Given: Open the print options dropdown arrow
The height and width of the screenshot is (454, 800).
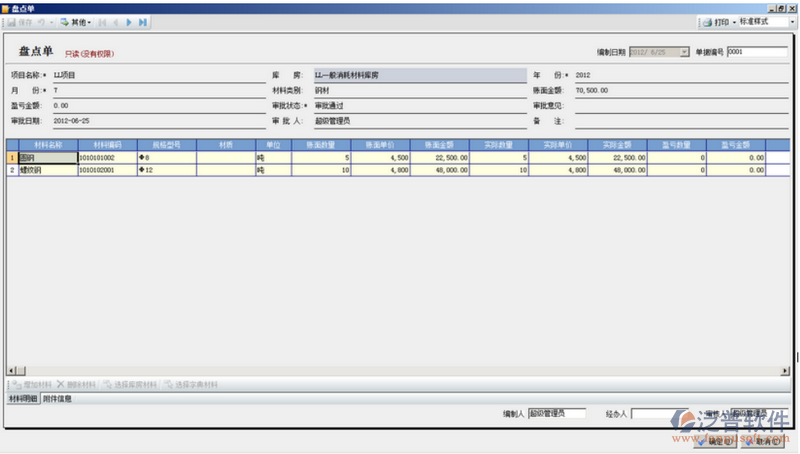Looking at the screenshot, I should 733,21.
